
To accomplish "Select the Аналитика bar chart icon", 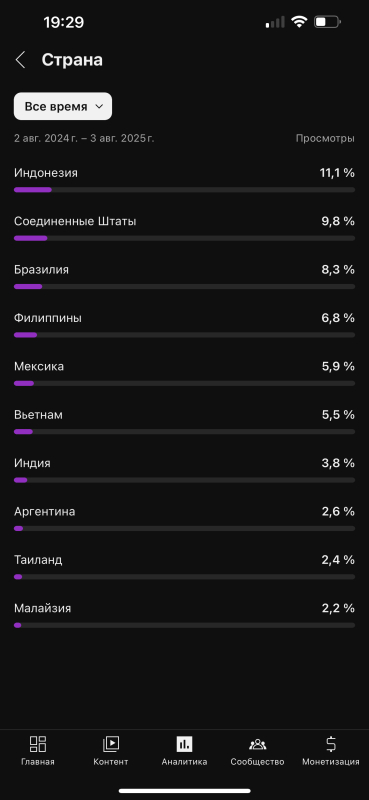I will pos(184,744).
